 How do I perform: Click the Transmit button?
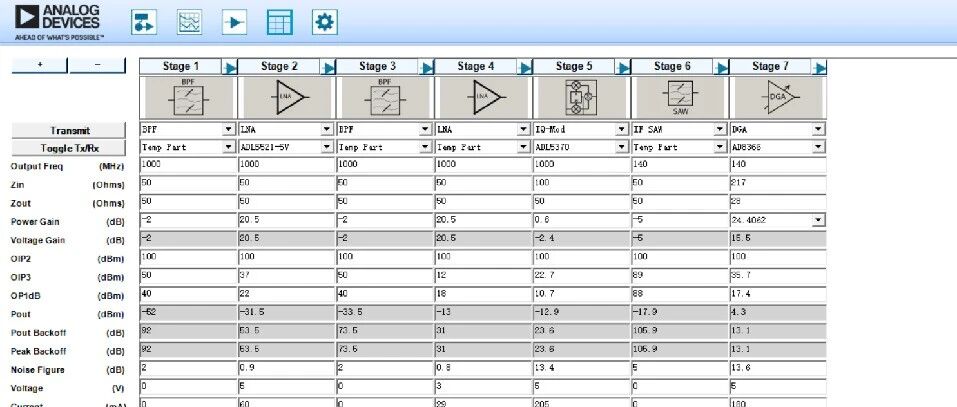click(x=69, y=131)
